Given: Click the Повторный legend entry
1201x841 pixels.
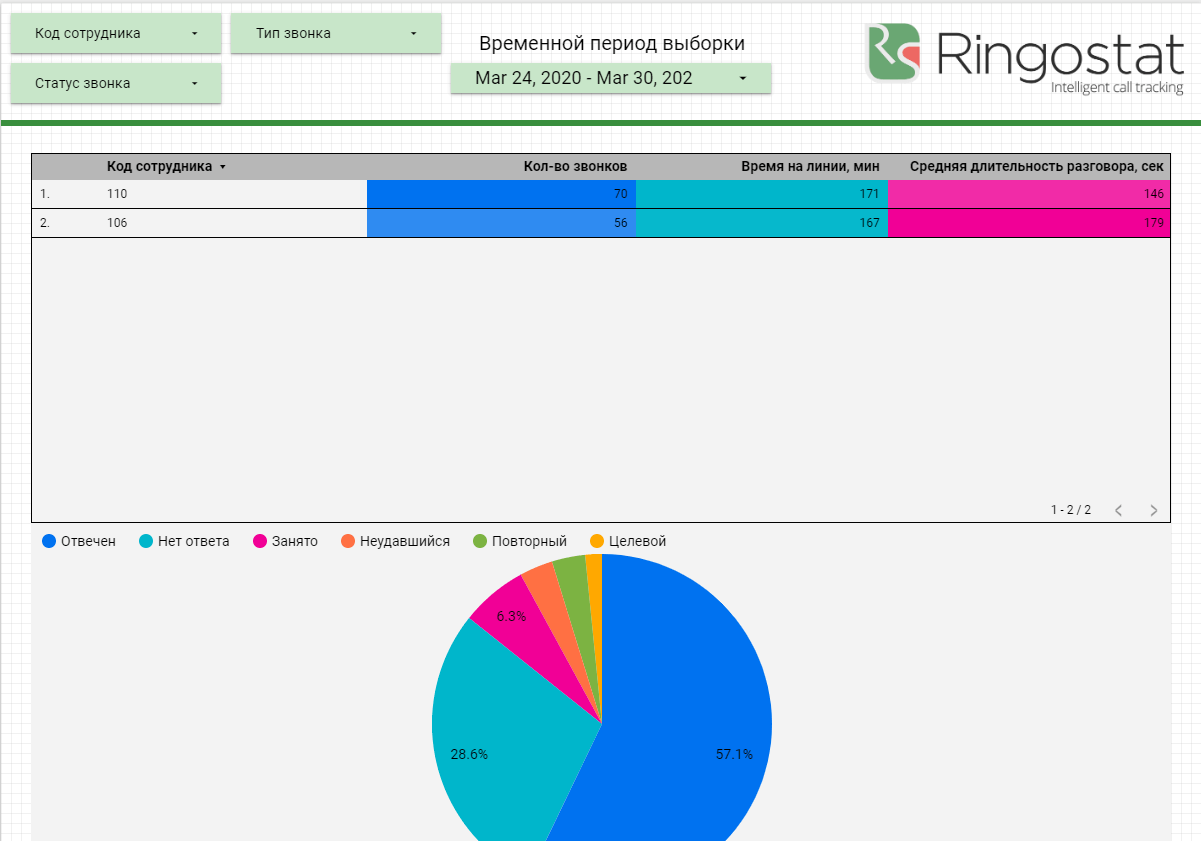Looking at the screenshot, I should [520, 541].
